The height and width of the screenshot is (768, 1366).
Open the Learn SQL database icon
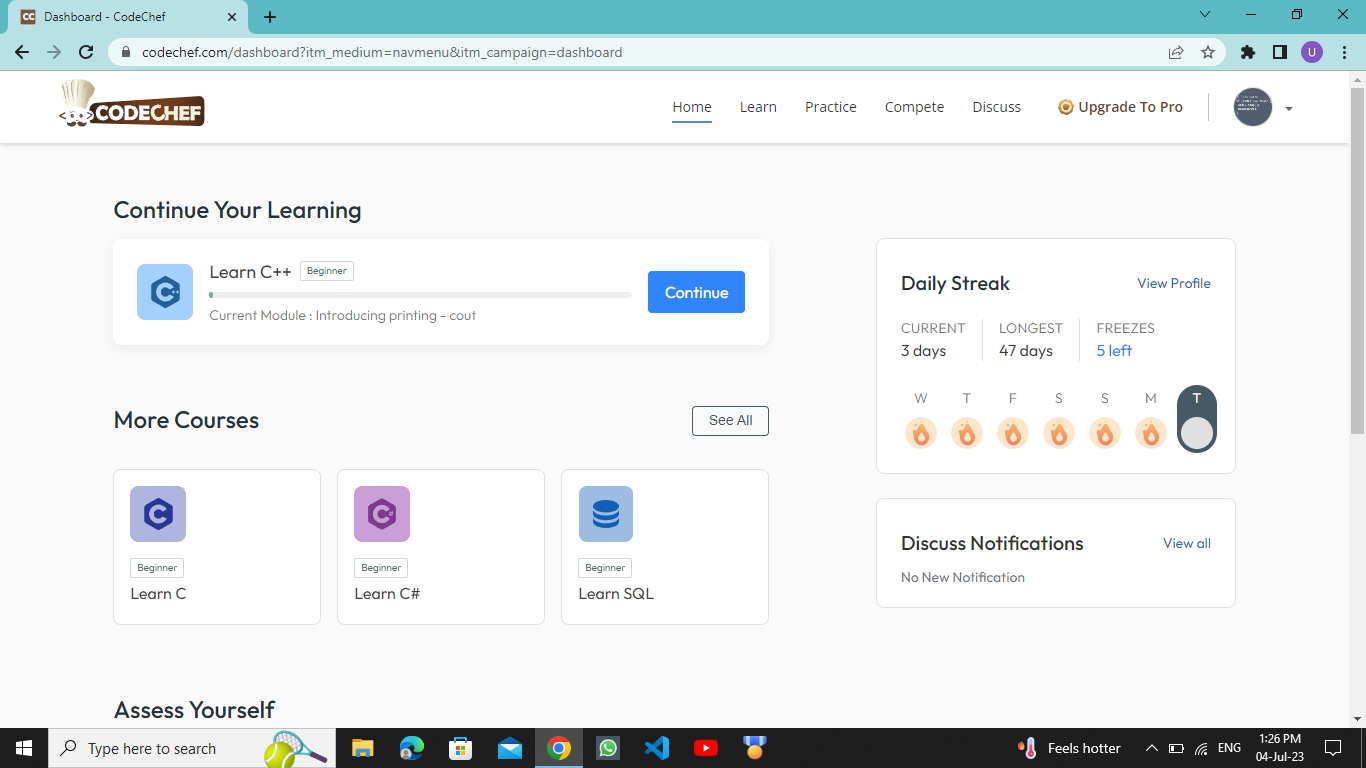[x=606, y=514]
